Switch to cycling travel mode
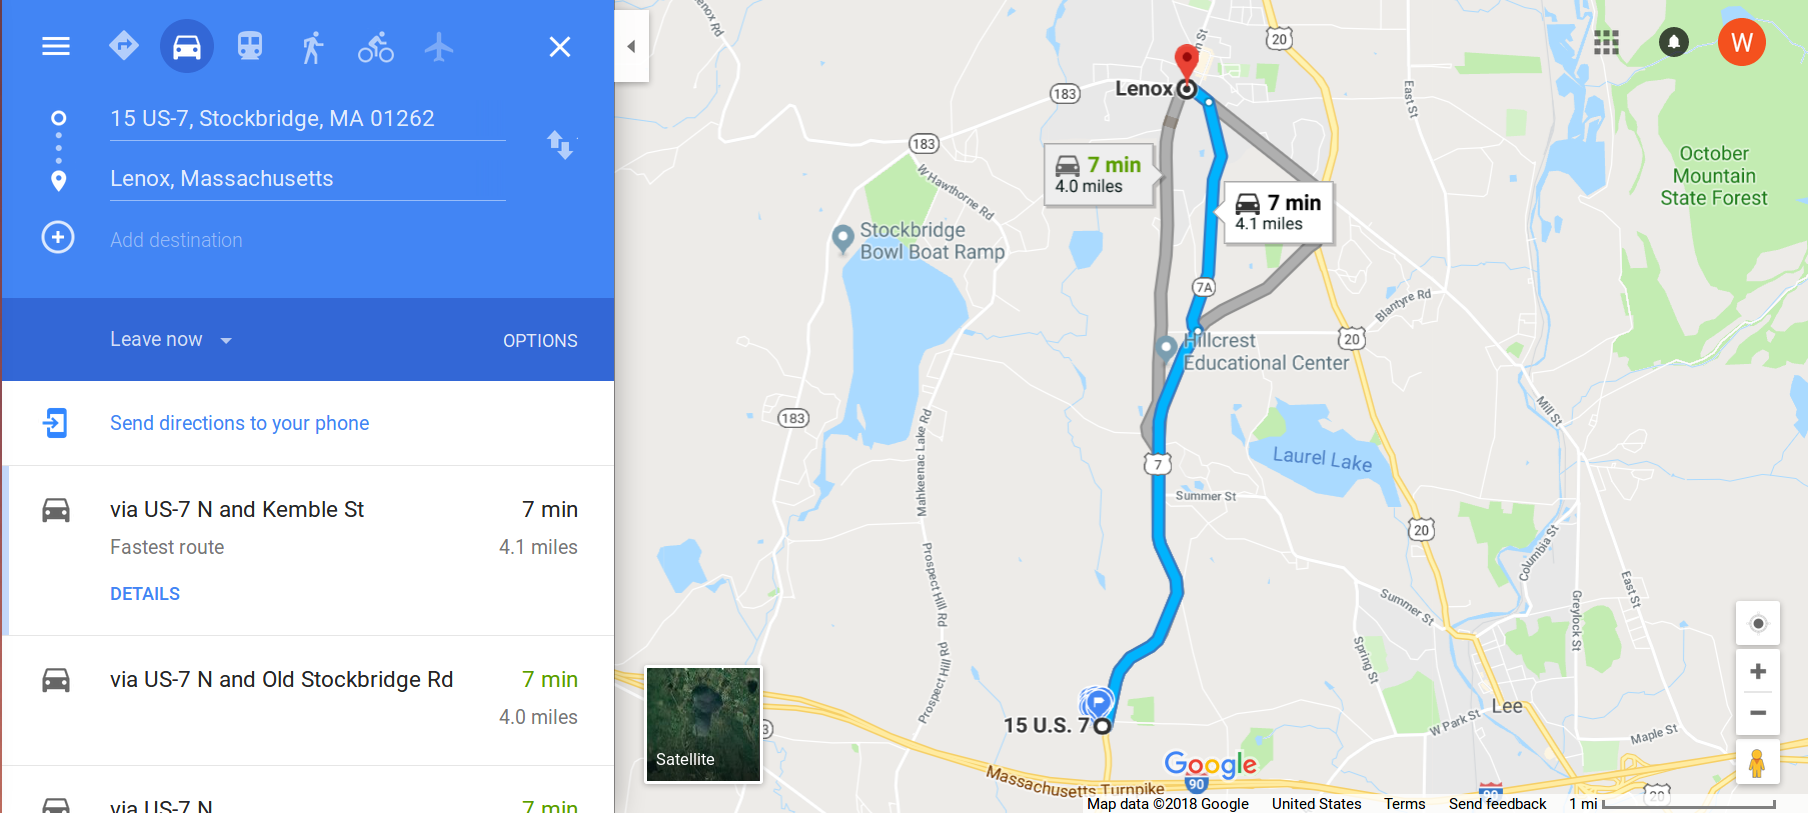1808x813 pixels. pos(376,46)
